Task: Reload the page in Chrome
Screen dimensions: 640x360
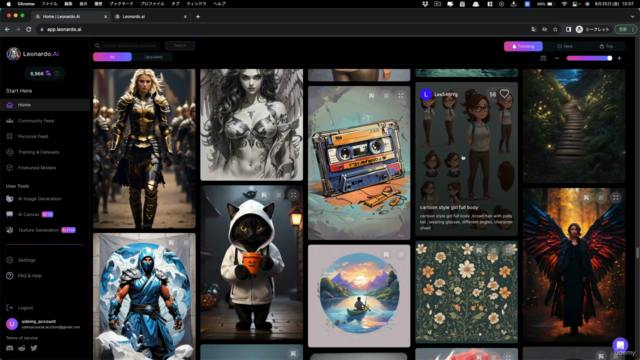Action: coord(29,29)
